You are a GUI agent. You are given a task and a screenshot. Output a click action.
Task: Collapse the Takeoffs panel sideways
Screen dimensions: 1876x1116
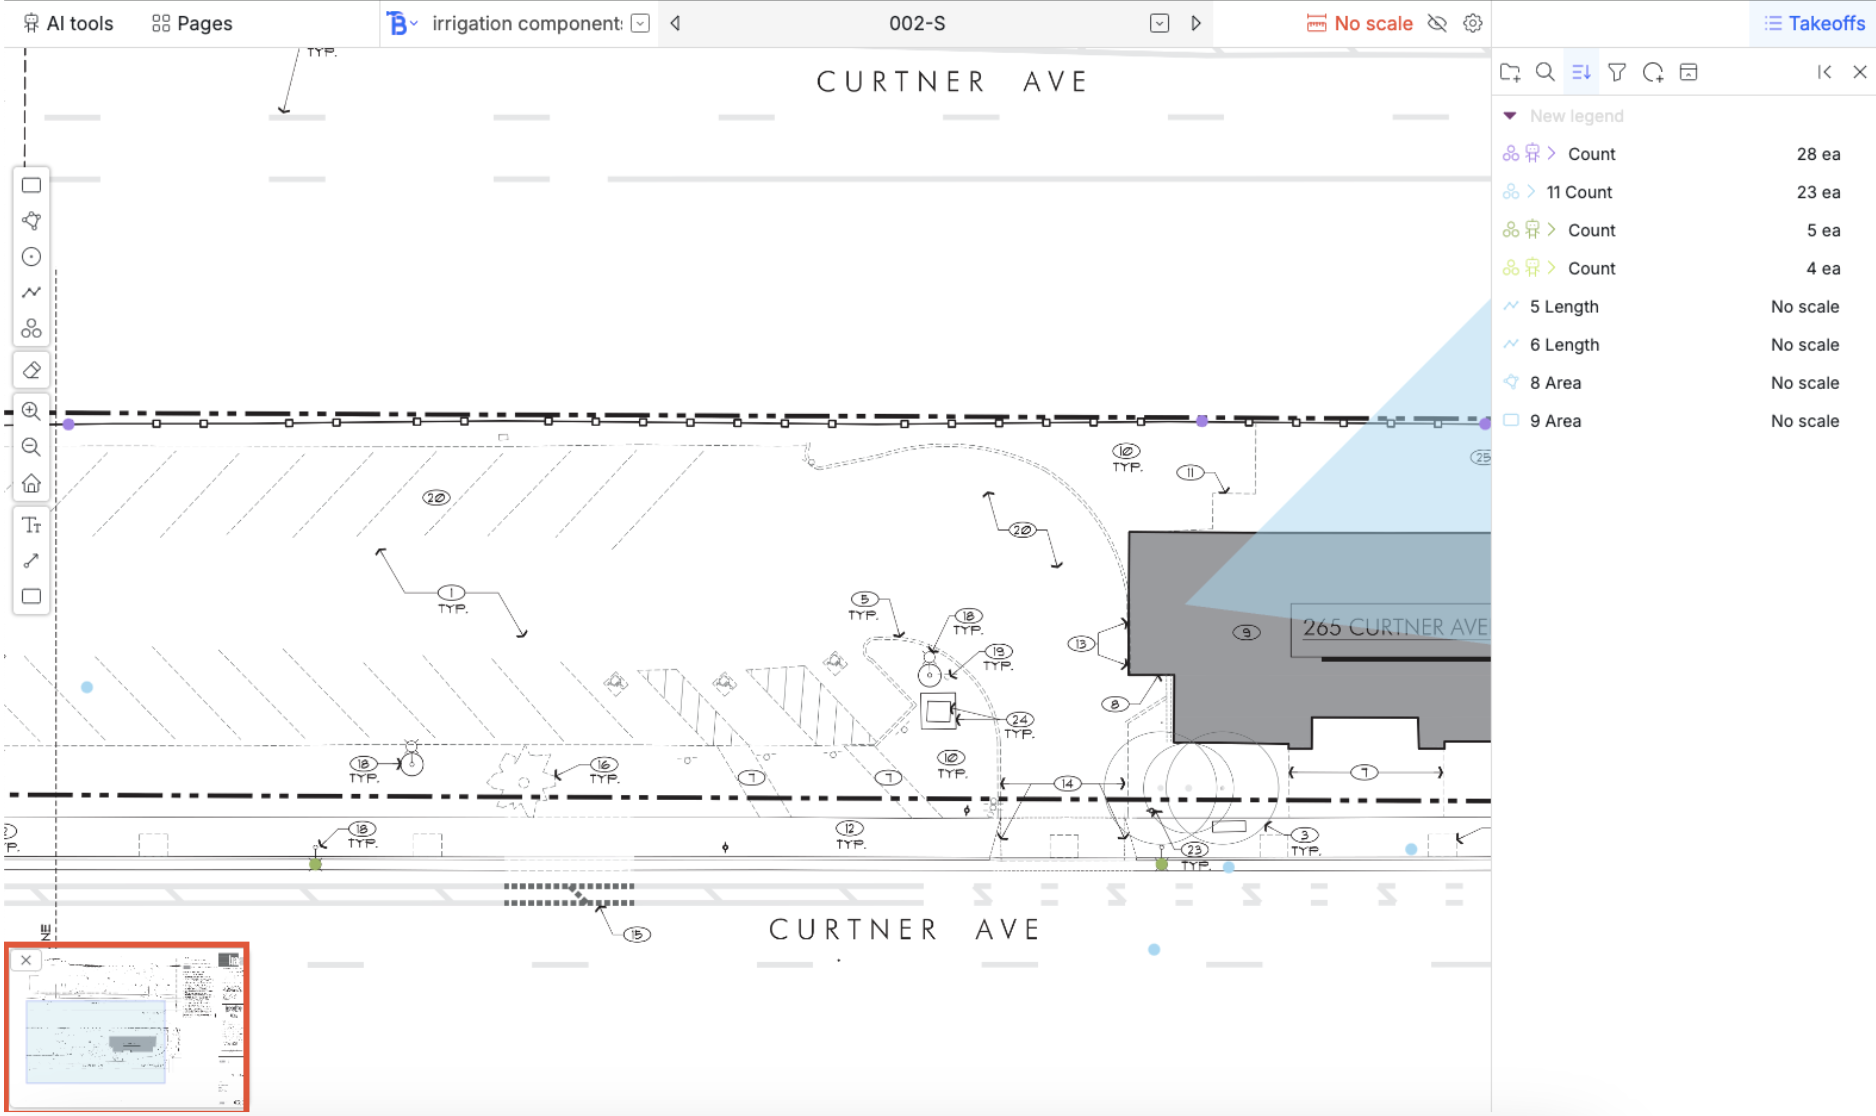coord(1825,72)
